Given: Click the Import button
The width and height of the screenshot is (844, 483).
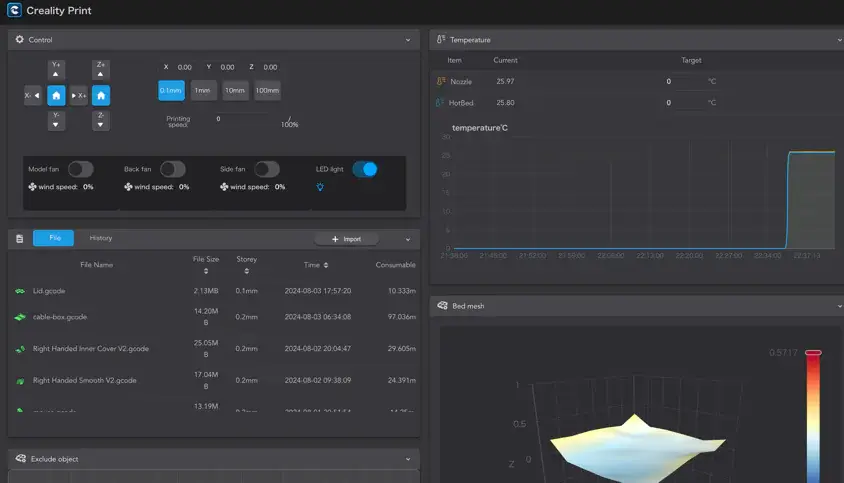Looking at the screenshot, I should (346, 239).
